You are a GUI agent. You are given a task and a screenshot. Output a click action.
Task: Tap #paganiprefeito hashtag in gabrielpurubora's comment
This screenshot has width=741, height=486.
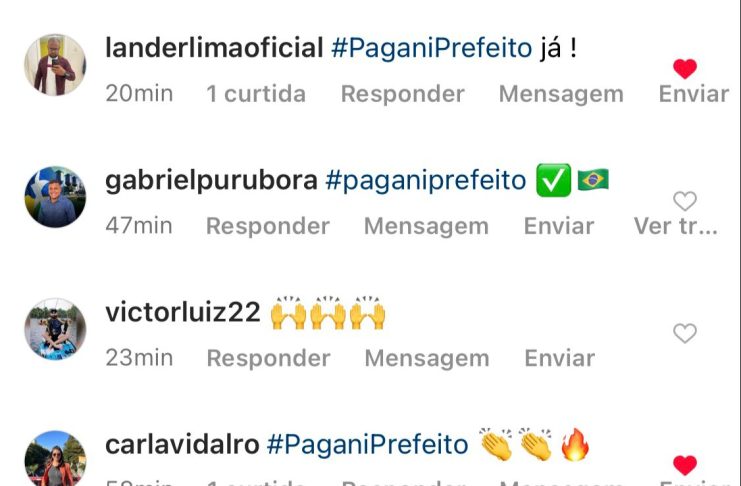pos(425,181)
